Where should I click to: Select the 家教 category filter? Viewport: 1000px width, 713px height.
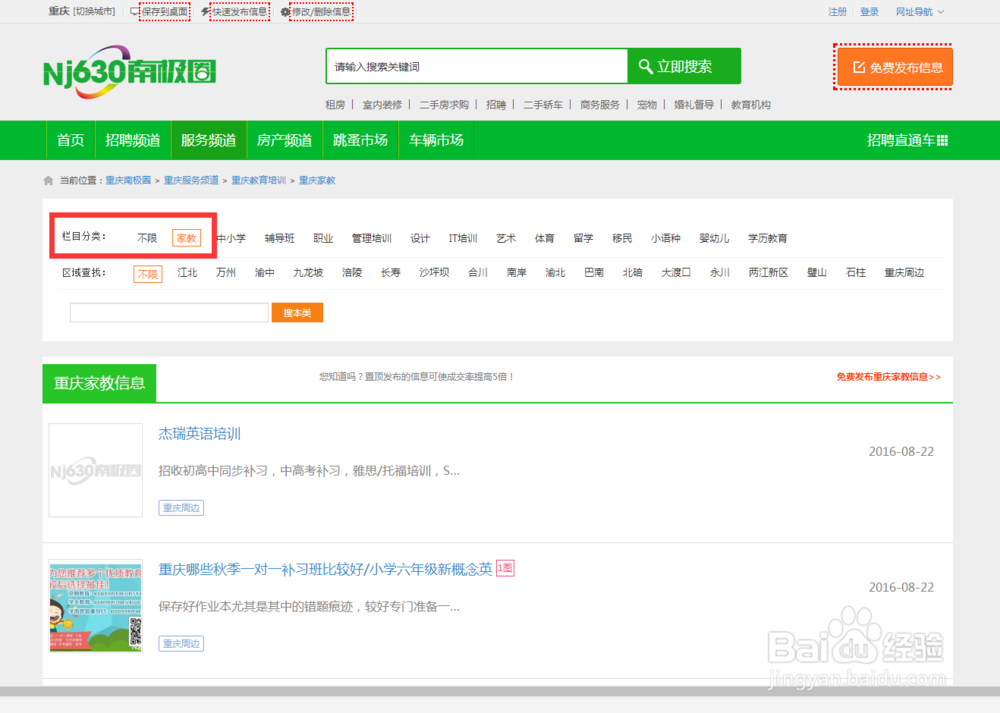(x=186, y=238)
